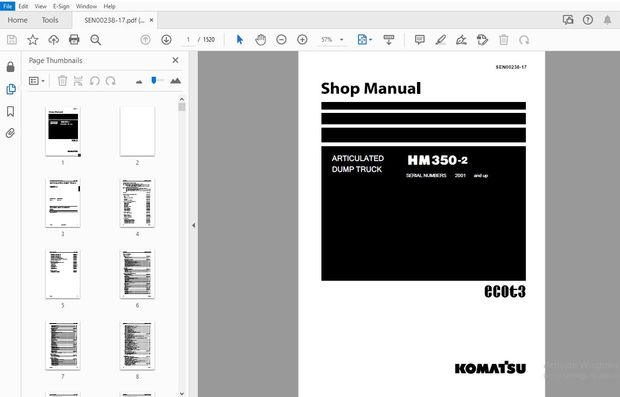620x397 pixels.
Task: Add a comment with sticky note icon
Action: pos(420,40)
